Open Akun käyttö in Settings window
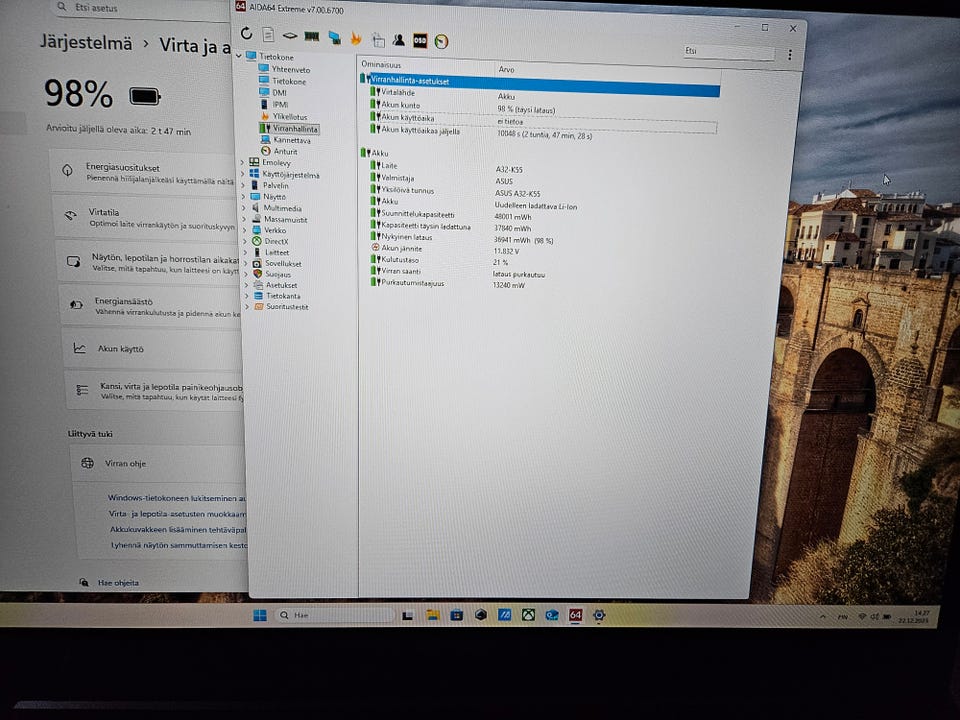 [x=154, y=348]
